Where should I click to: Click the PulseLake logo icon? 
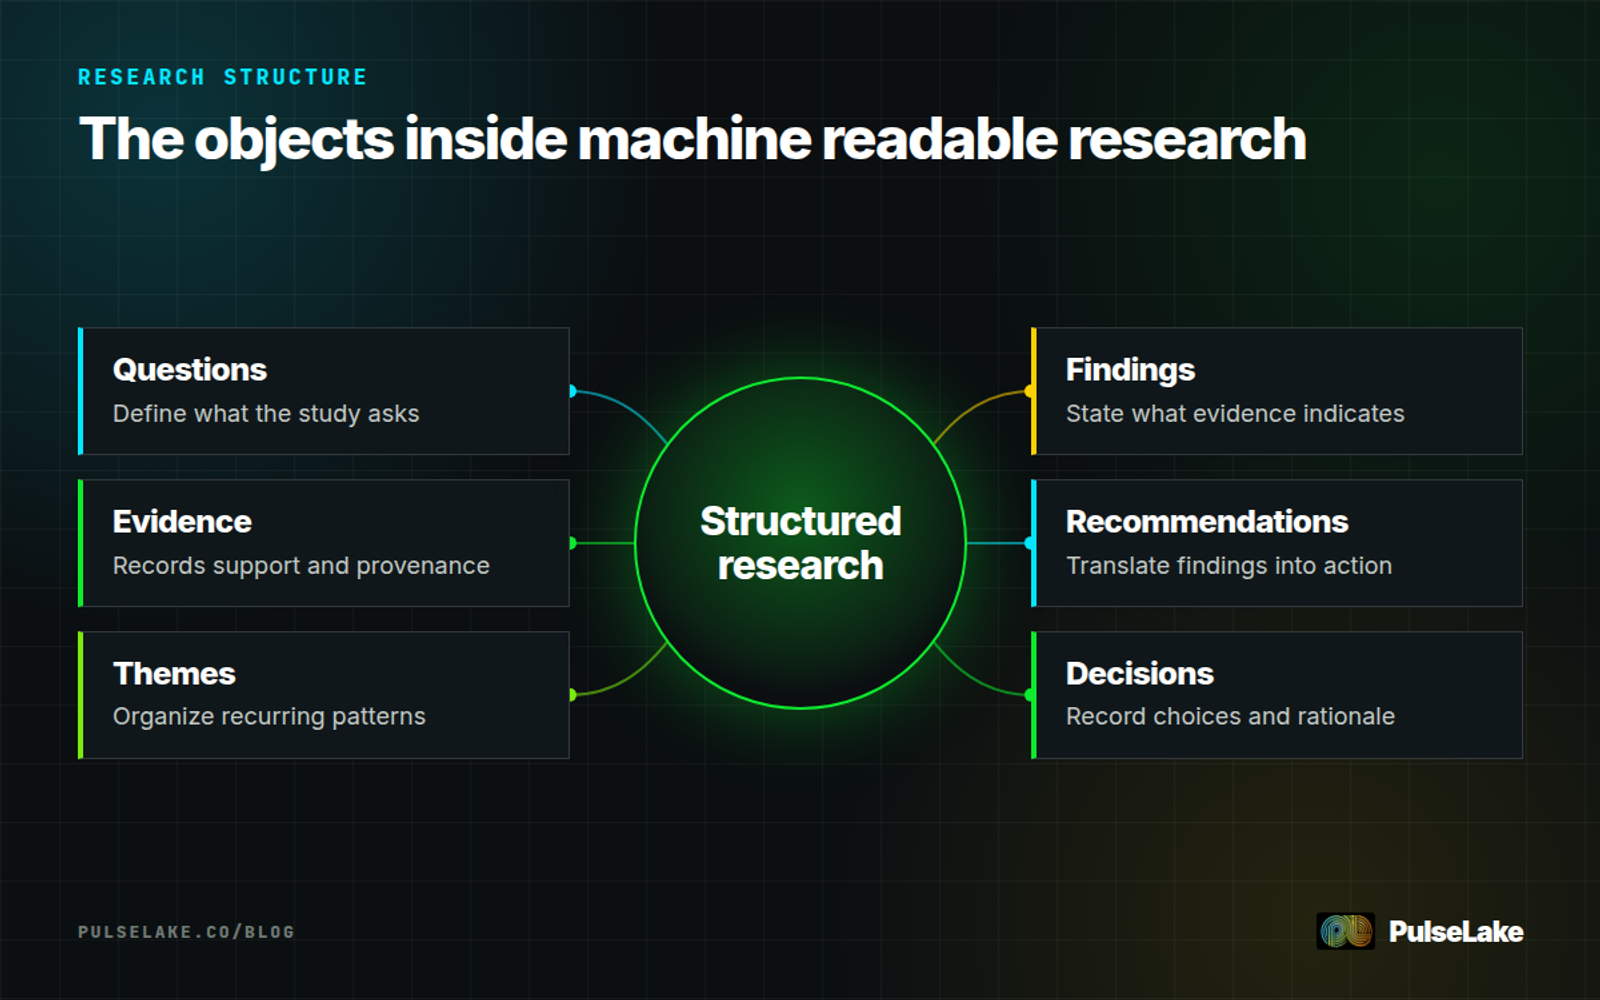coord(1345,931)
